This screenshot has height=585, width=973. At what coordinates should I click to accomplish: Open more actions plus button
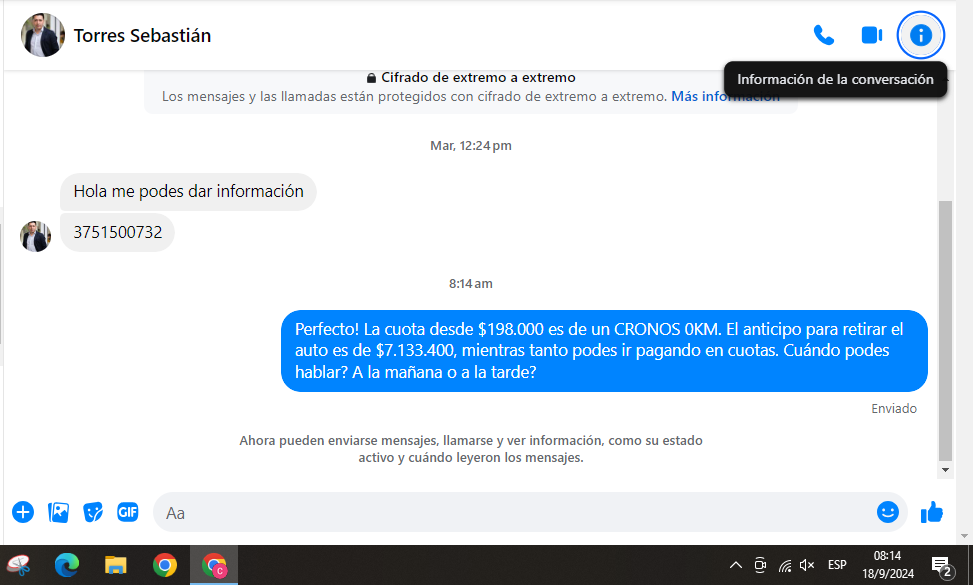click(23, 512)
